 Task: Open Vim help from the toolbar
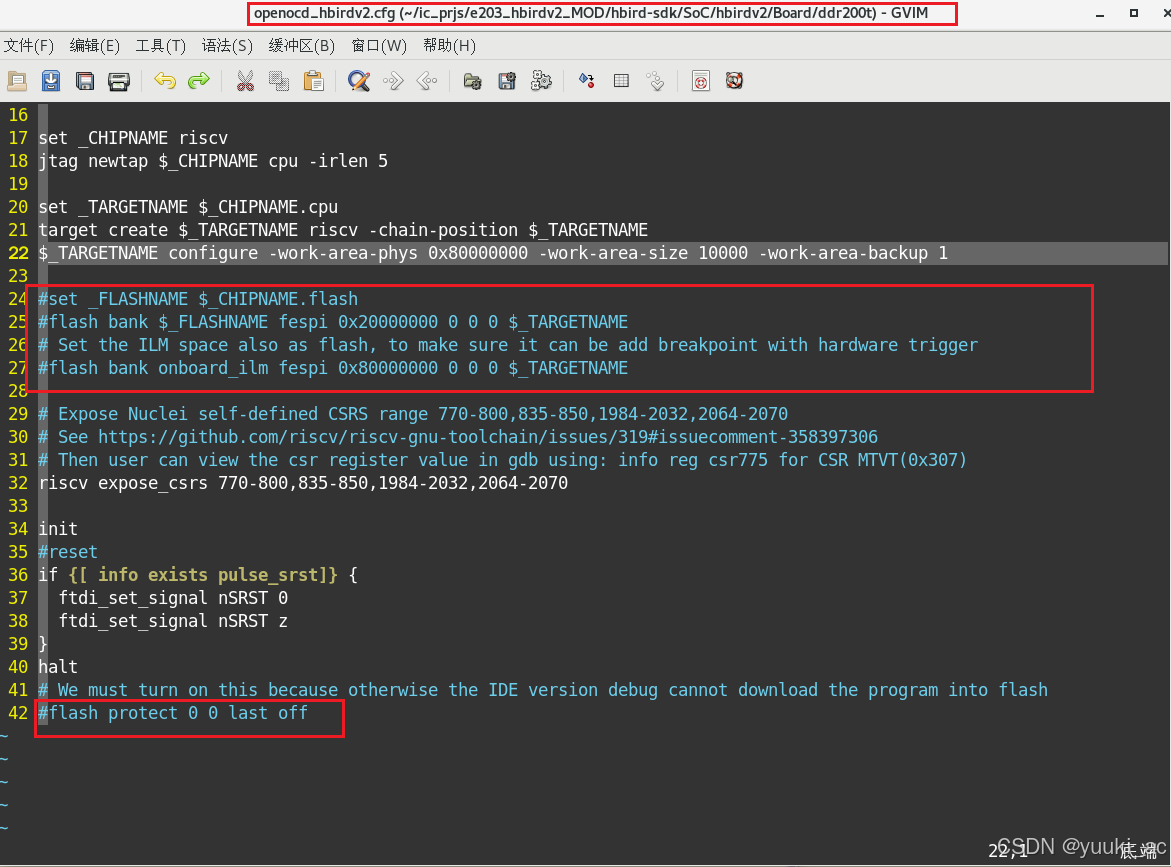coord(701,81)
